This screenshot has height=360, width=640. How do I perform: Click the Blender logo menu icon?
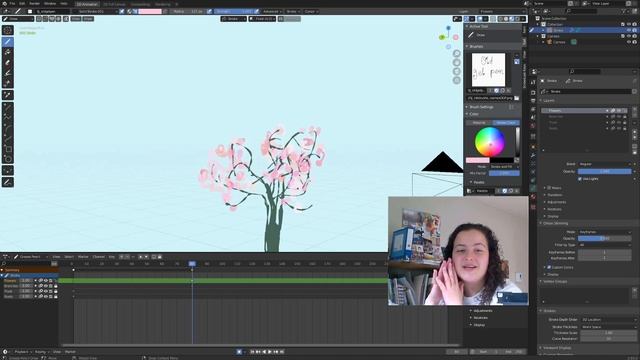3,3
